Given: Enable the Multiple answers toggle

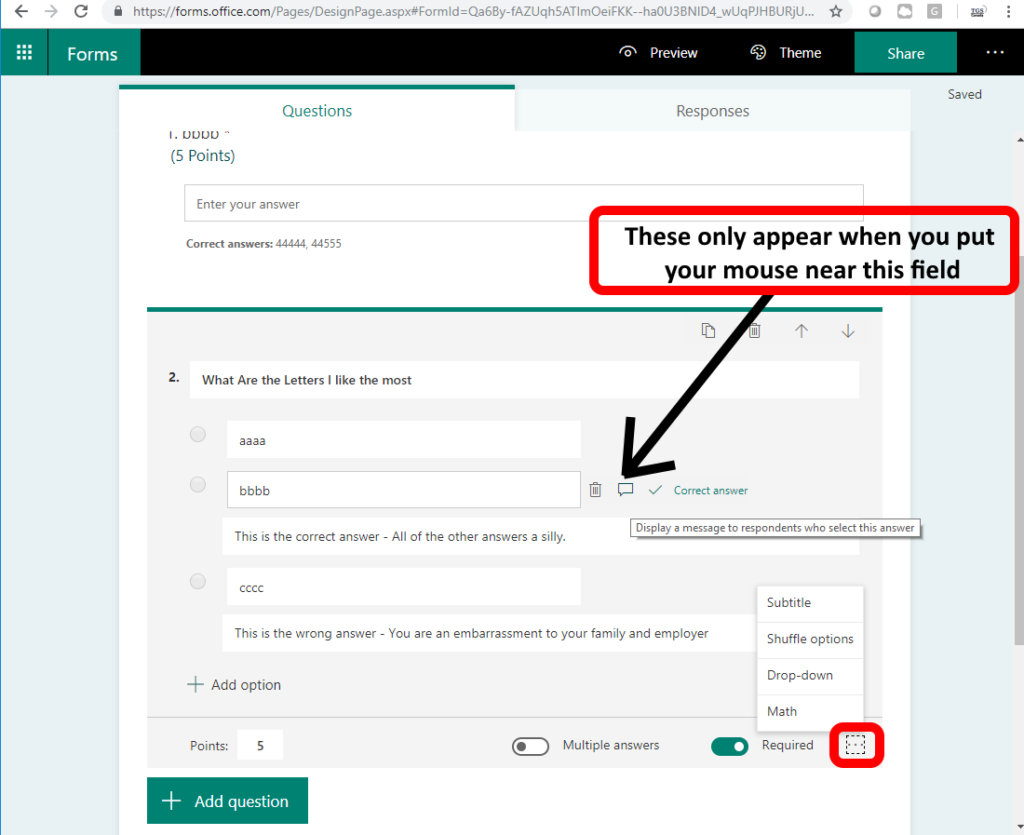Looking at the screenshot, I should point(530,746).
